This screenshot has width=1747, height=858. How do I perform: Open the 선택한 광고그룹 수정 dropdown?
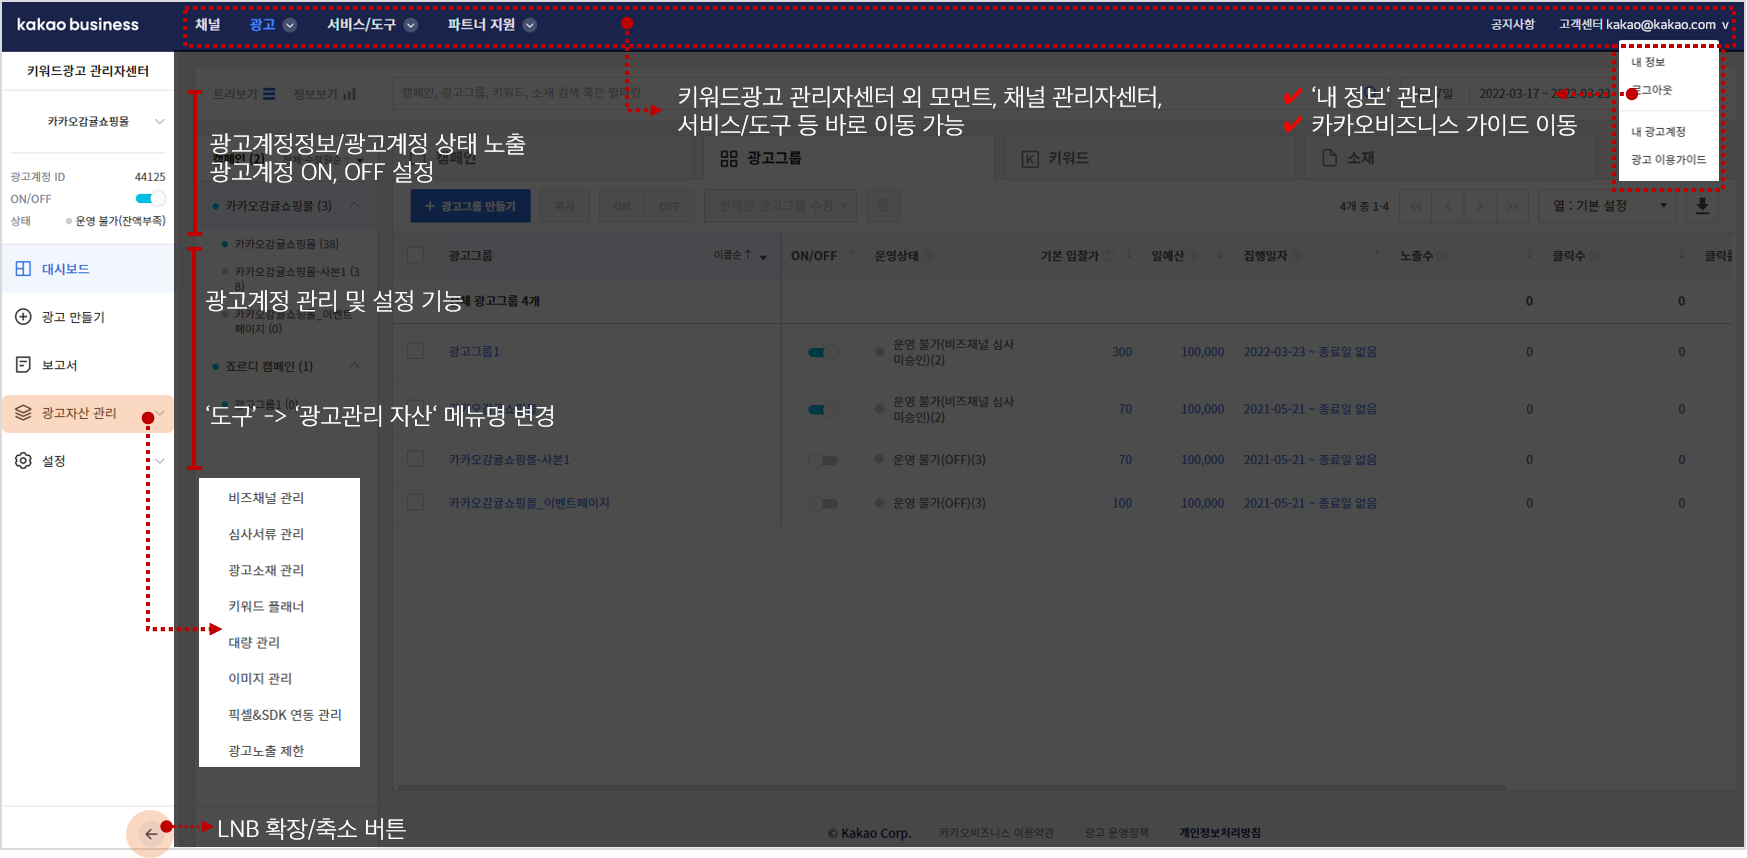(781, 206)
